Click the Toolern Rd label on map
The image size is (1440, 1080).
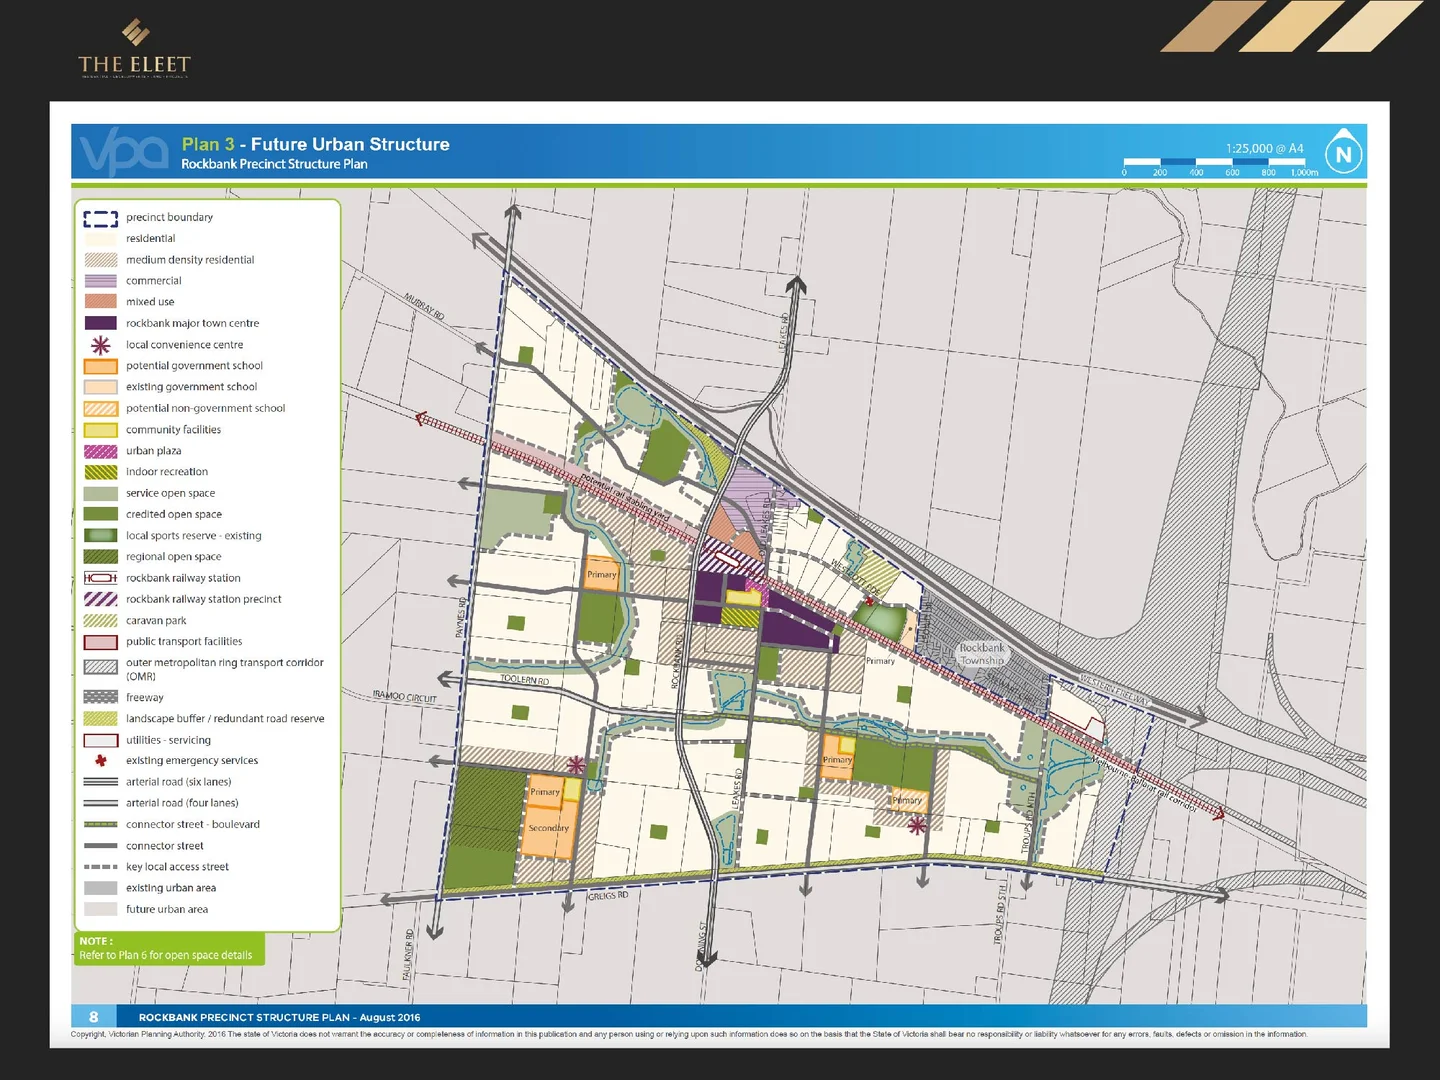pyautogui.click(x=524, y=680)
